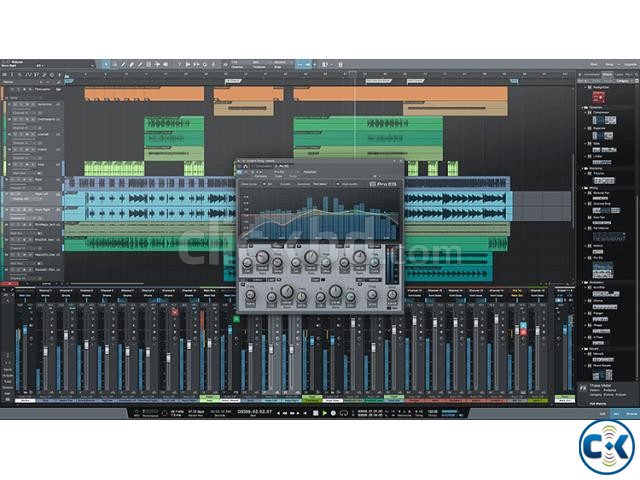This screenshot has width=640, height=480.
Task: Select the Compressor effect in the browser
Action: (x=601, y=112)
